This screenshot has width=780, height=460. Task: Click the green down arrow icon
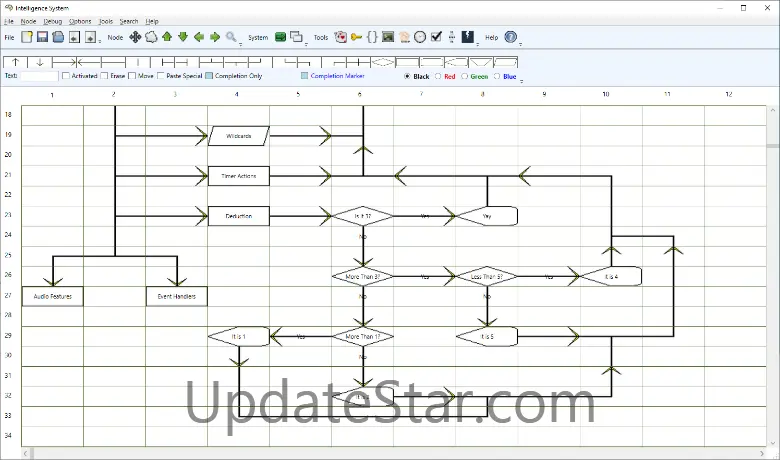pyautogui.click(x=183, y=37)
